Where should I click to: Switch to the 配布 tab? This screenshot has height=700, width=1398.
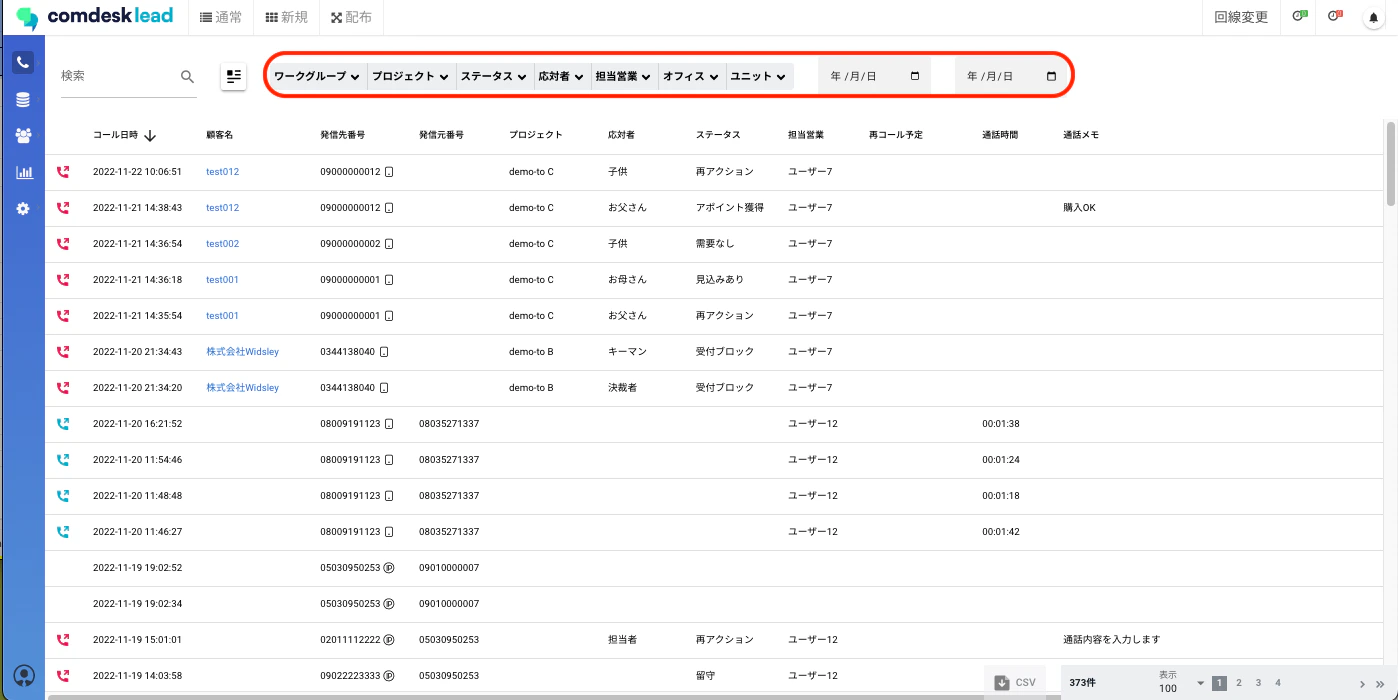click(x=351, y=17)
